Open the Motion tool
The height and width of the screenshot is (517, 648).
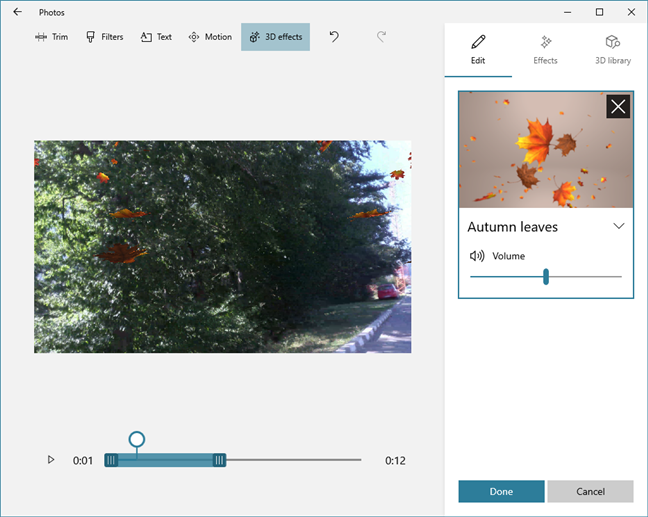[210, 37]
